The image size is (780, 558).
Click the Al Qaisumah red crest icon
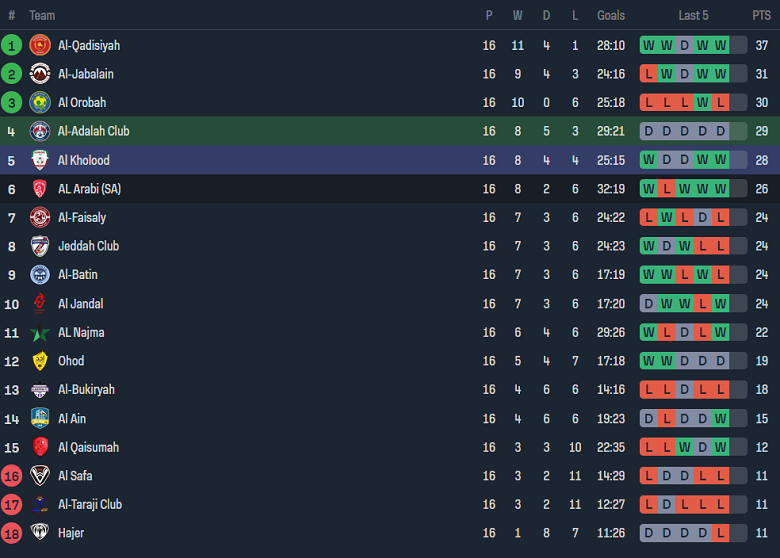point(40,447)
